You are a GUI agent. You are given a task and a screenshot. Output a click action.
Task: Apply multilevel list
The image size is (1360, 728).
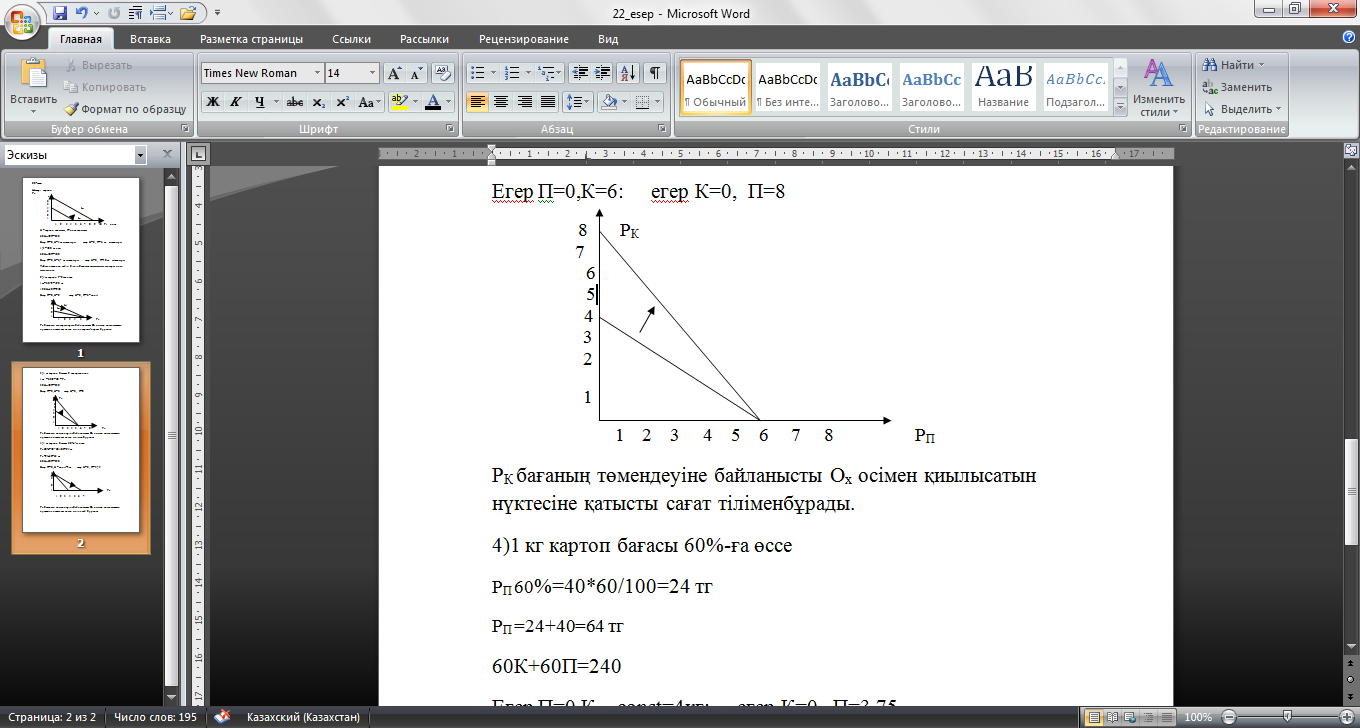click(x=546, y=73)
